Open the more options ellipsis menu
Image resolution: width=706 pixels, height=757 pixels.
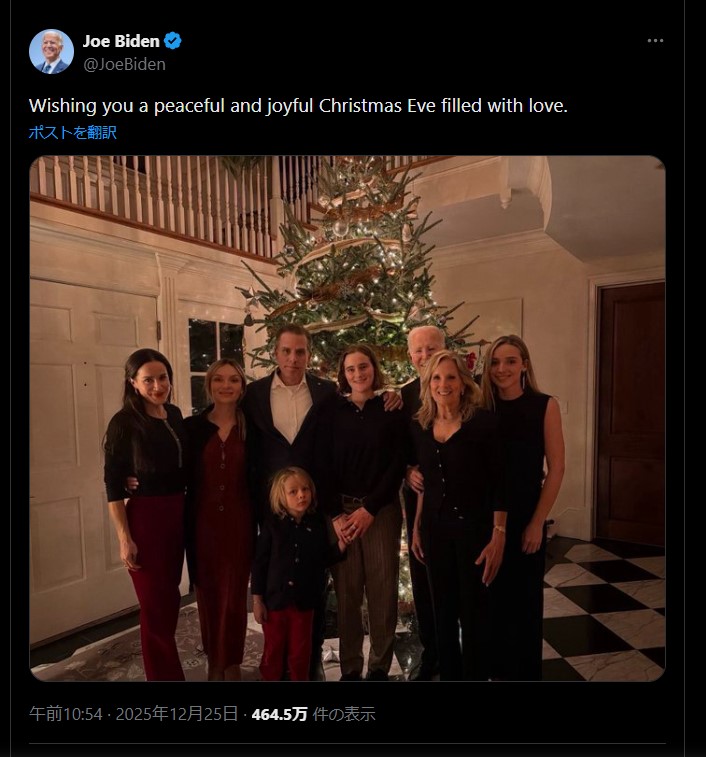655,41
